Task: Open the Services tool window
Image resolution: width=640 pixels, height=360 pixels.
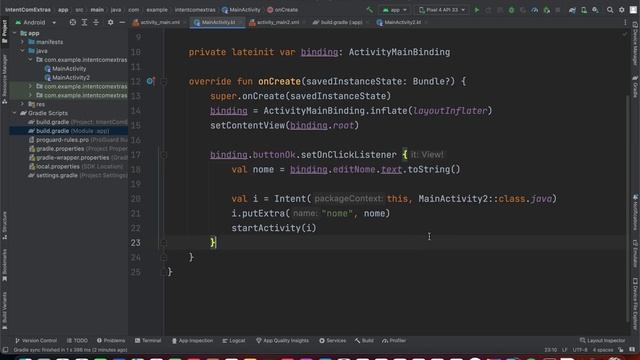Action: (333, 340)
